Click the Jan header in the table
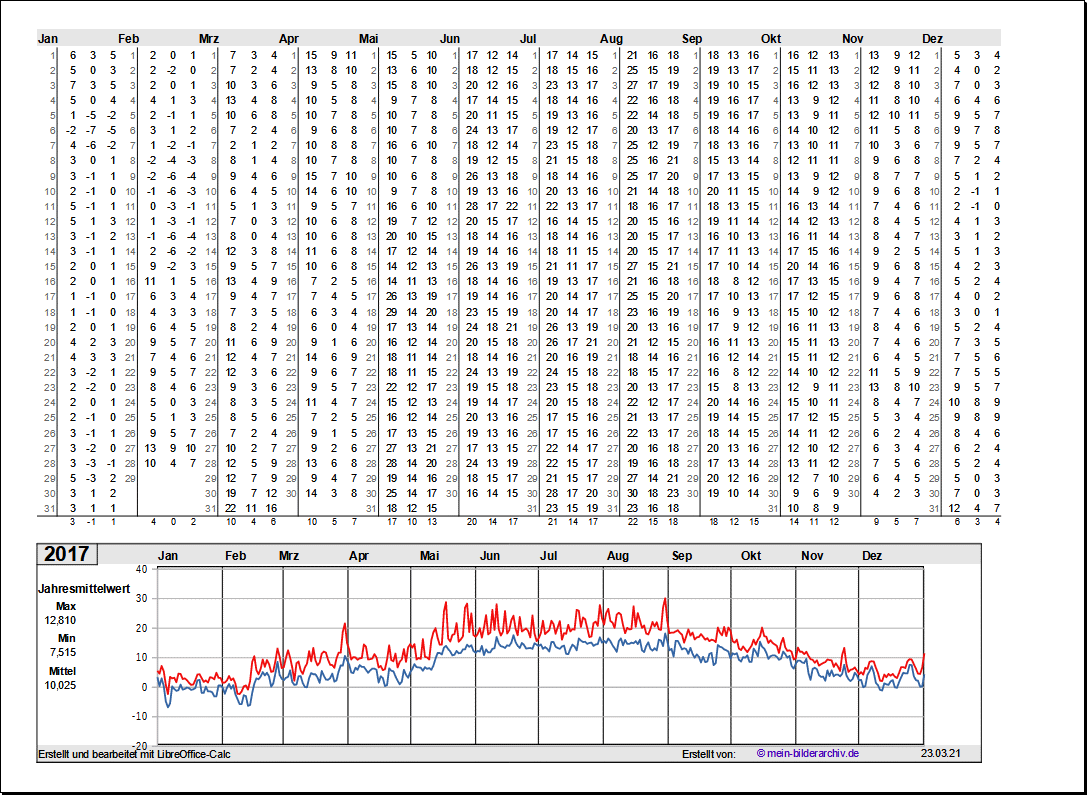The height and width of the screenshot is (795, 1087). (x=48, y=39)
